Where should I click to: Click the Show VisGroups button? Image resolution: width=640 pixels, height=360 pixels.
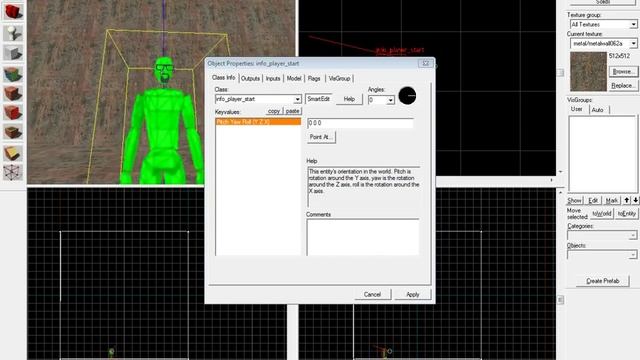click(574, 200)
